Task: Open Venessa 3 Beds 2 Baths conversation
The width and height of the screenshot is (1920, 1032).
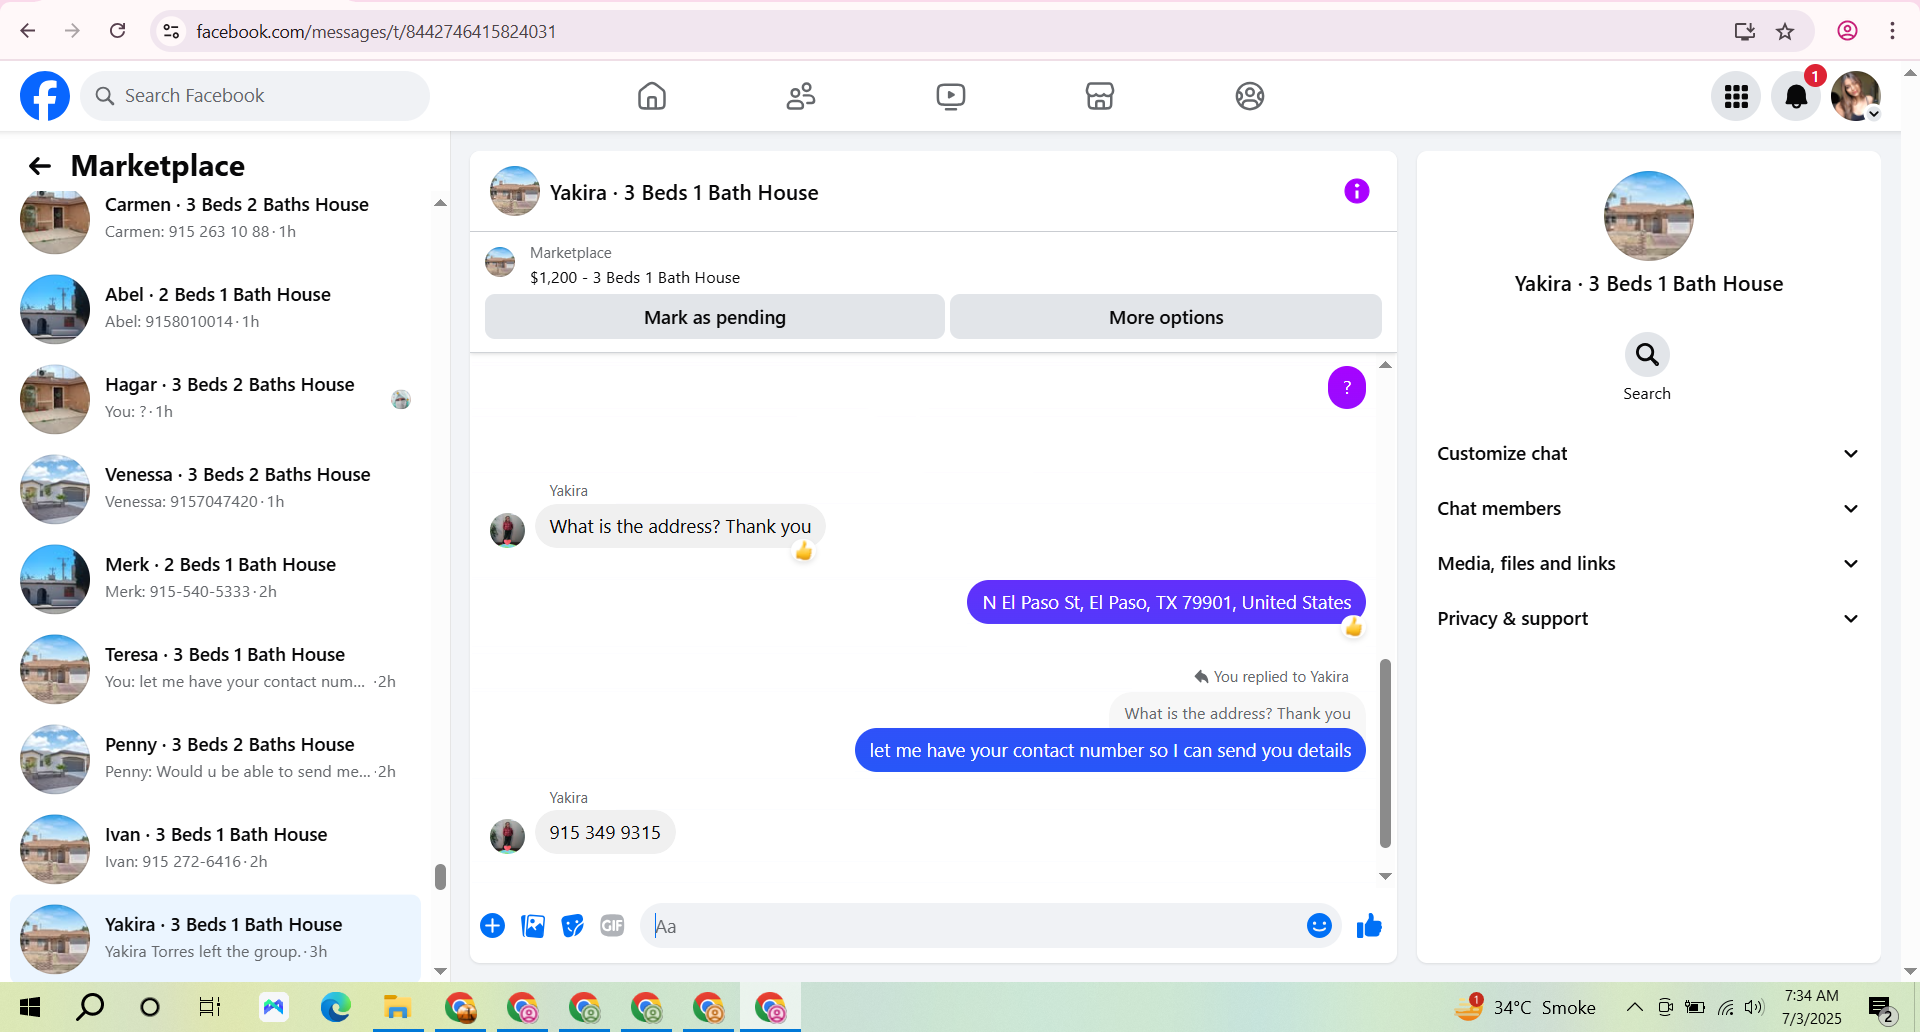Action: 215,488
